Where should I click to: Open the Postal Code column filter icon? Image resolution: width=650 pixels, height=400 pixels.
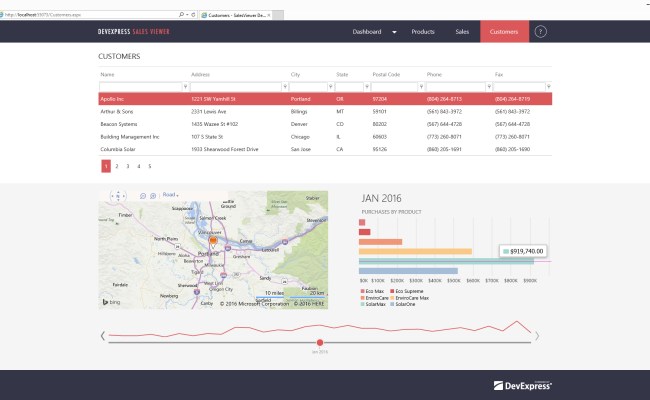click(x=421, y=87)
